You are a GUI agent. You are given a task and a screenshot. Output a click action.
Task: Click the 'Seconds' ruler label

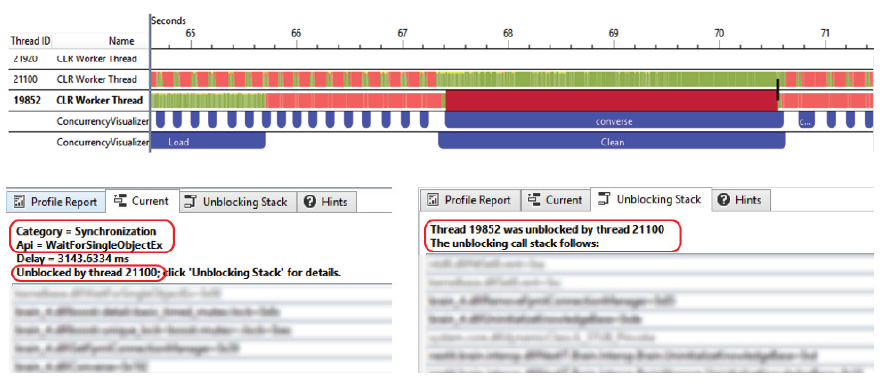click(x=168, y=21)
